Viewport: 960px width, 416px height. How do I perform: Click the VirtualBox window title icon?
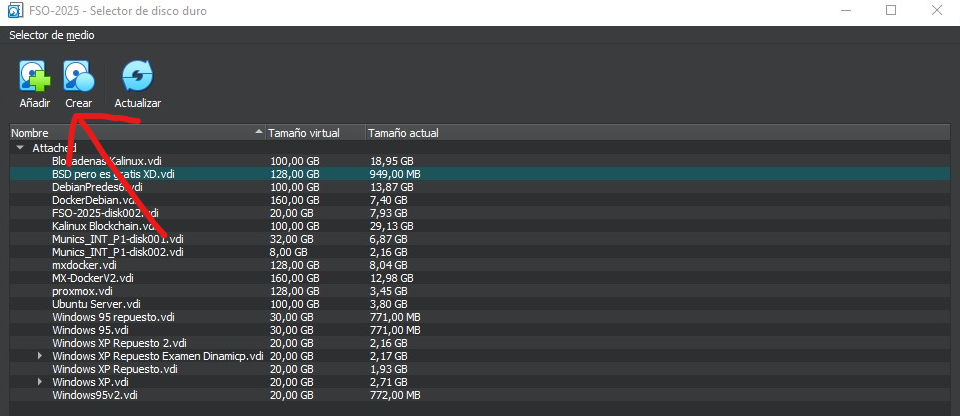point(11,10)
